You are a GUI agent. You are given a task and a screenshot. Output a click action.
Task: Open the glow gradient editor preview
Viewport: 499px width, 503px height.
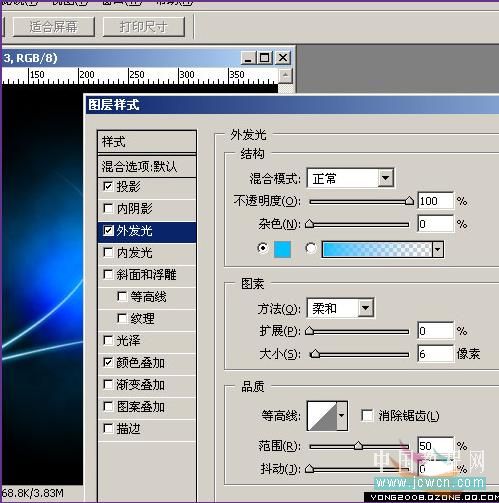(x=377, y=249)
